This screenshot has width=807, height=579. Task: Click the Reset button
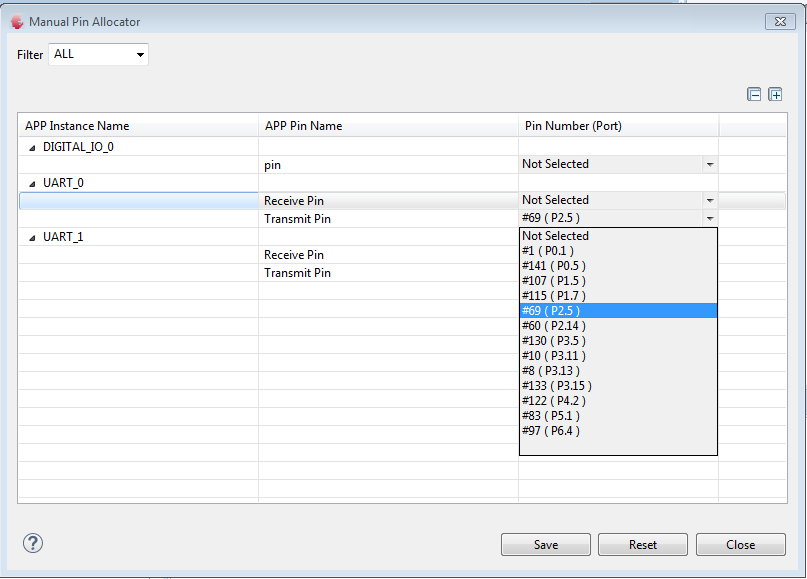(x=643, y=545)
